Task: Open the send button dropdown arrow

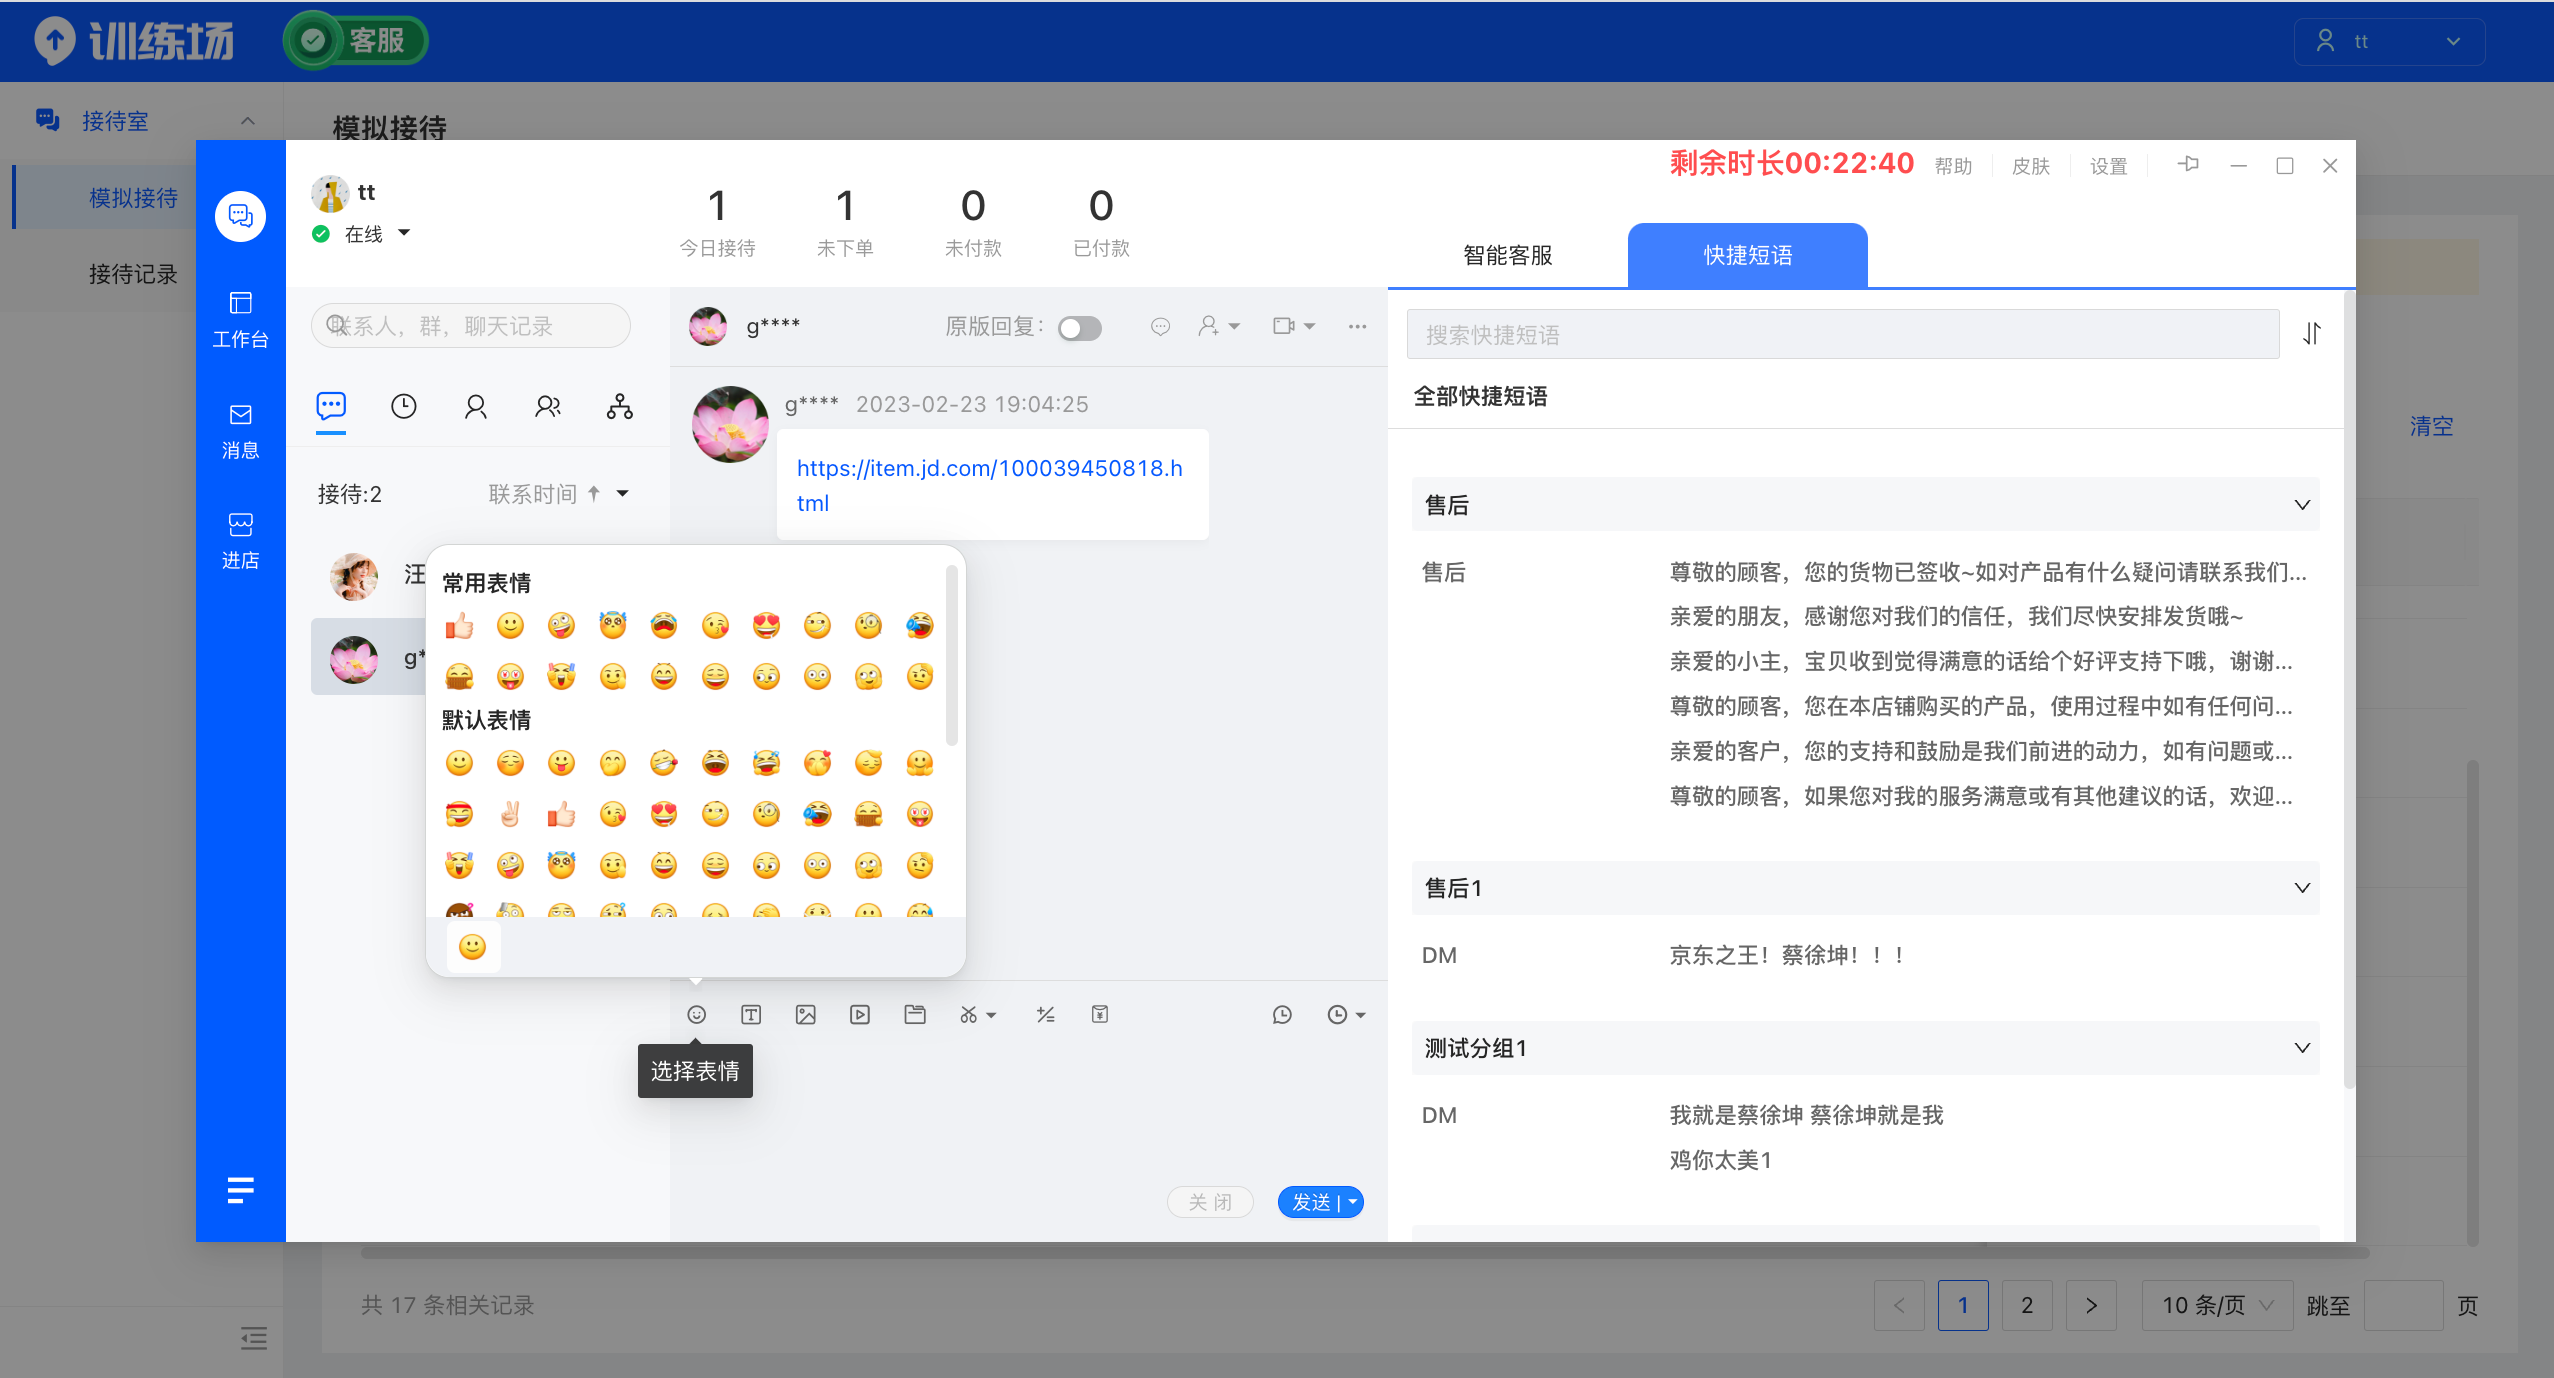Action: (1353, 1202)
